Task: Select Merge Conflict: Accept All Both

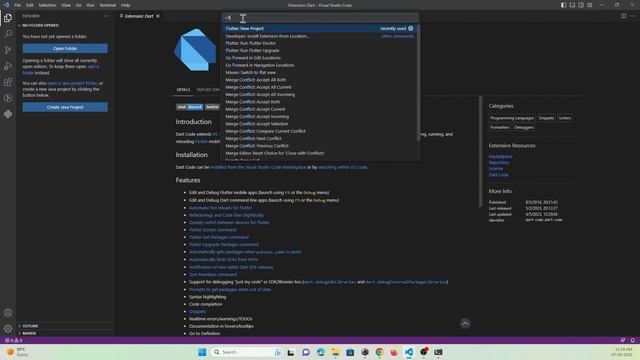Action: pos(320,80)
